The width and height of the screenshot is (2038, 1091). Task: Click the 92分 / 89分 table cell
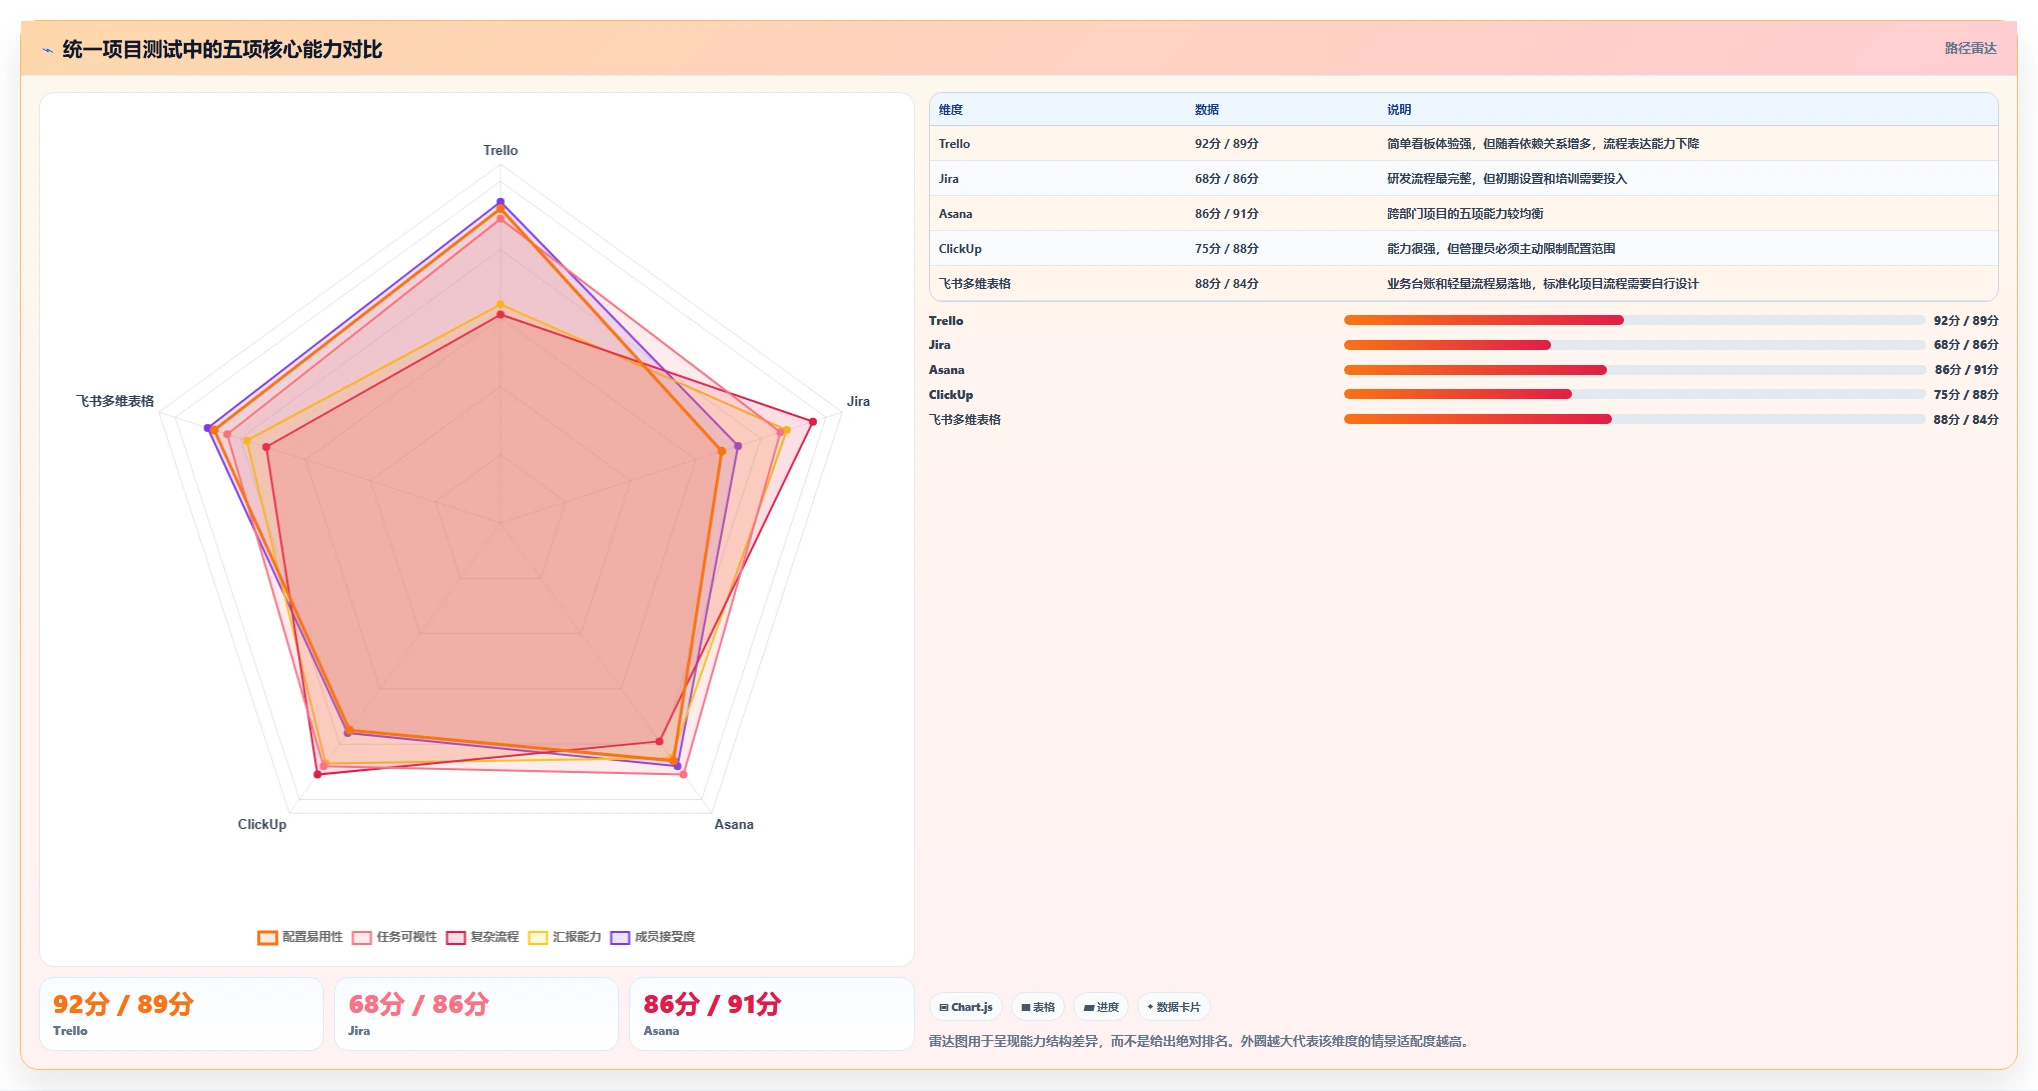click(1227, 144)
